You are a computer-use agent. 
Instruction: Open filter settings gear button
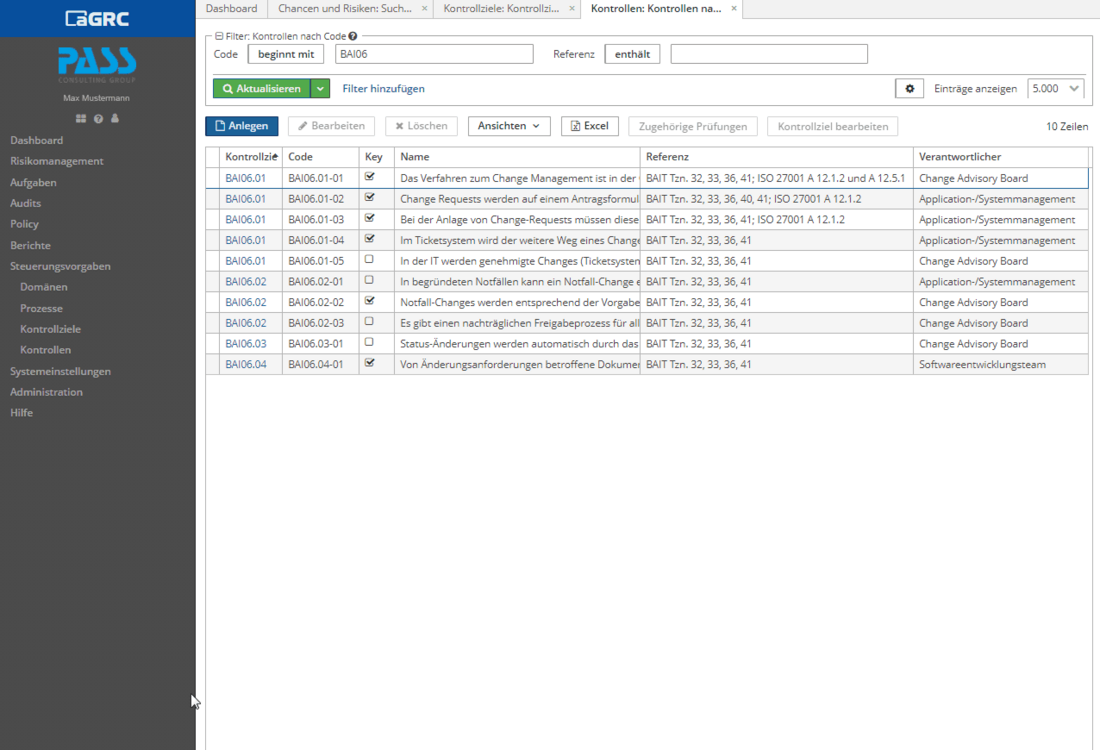(x=909, y=89)
